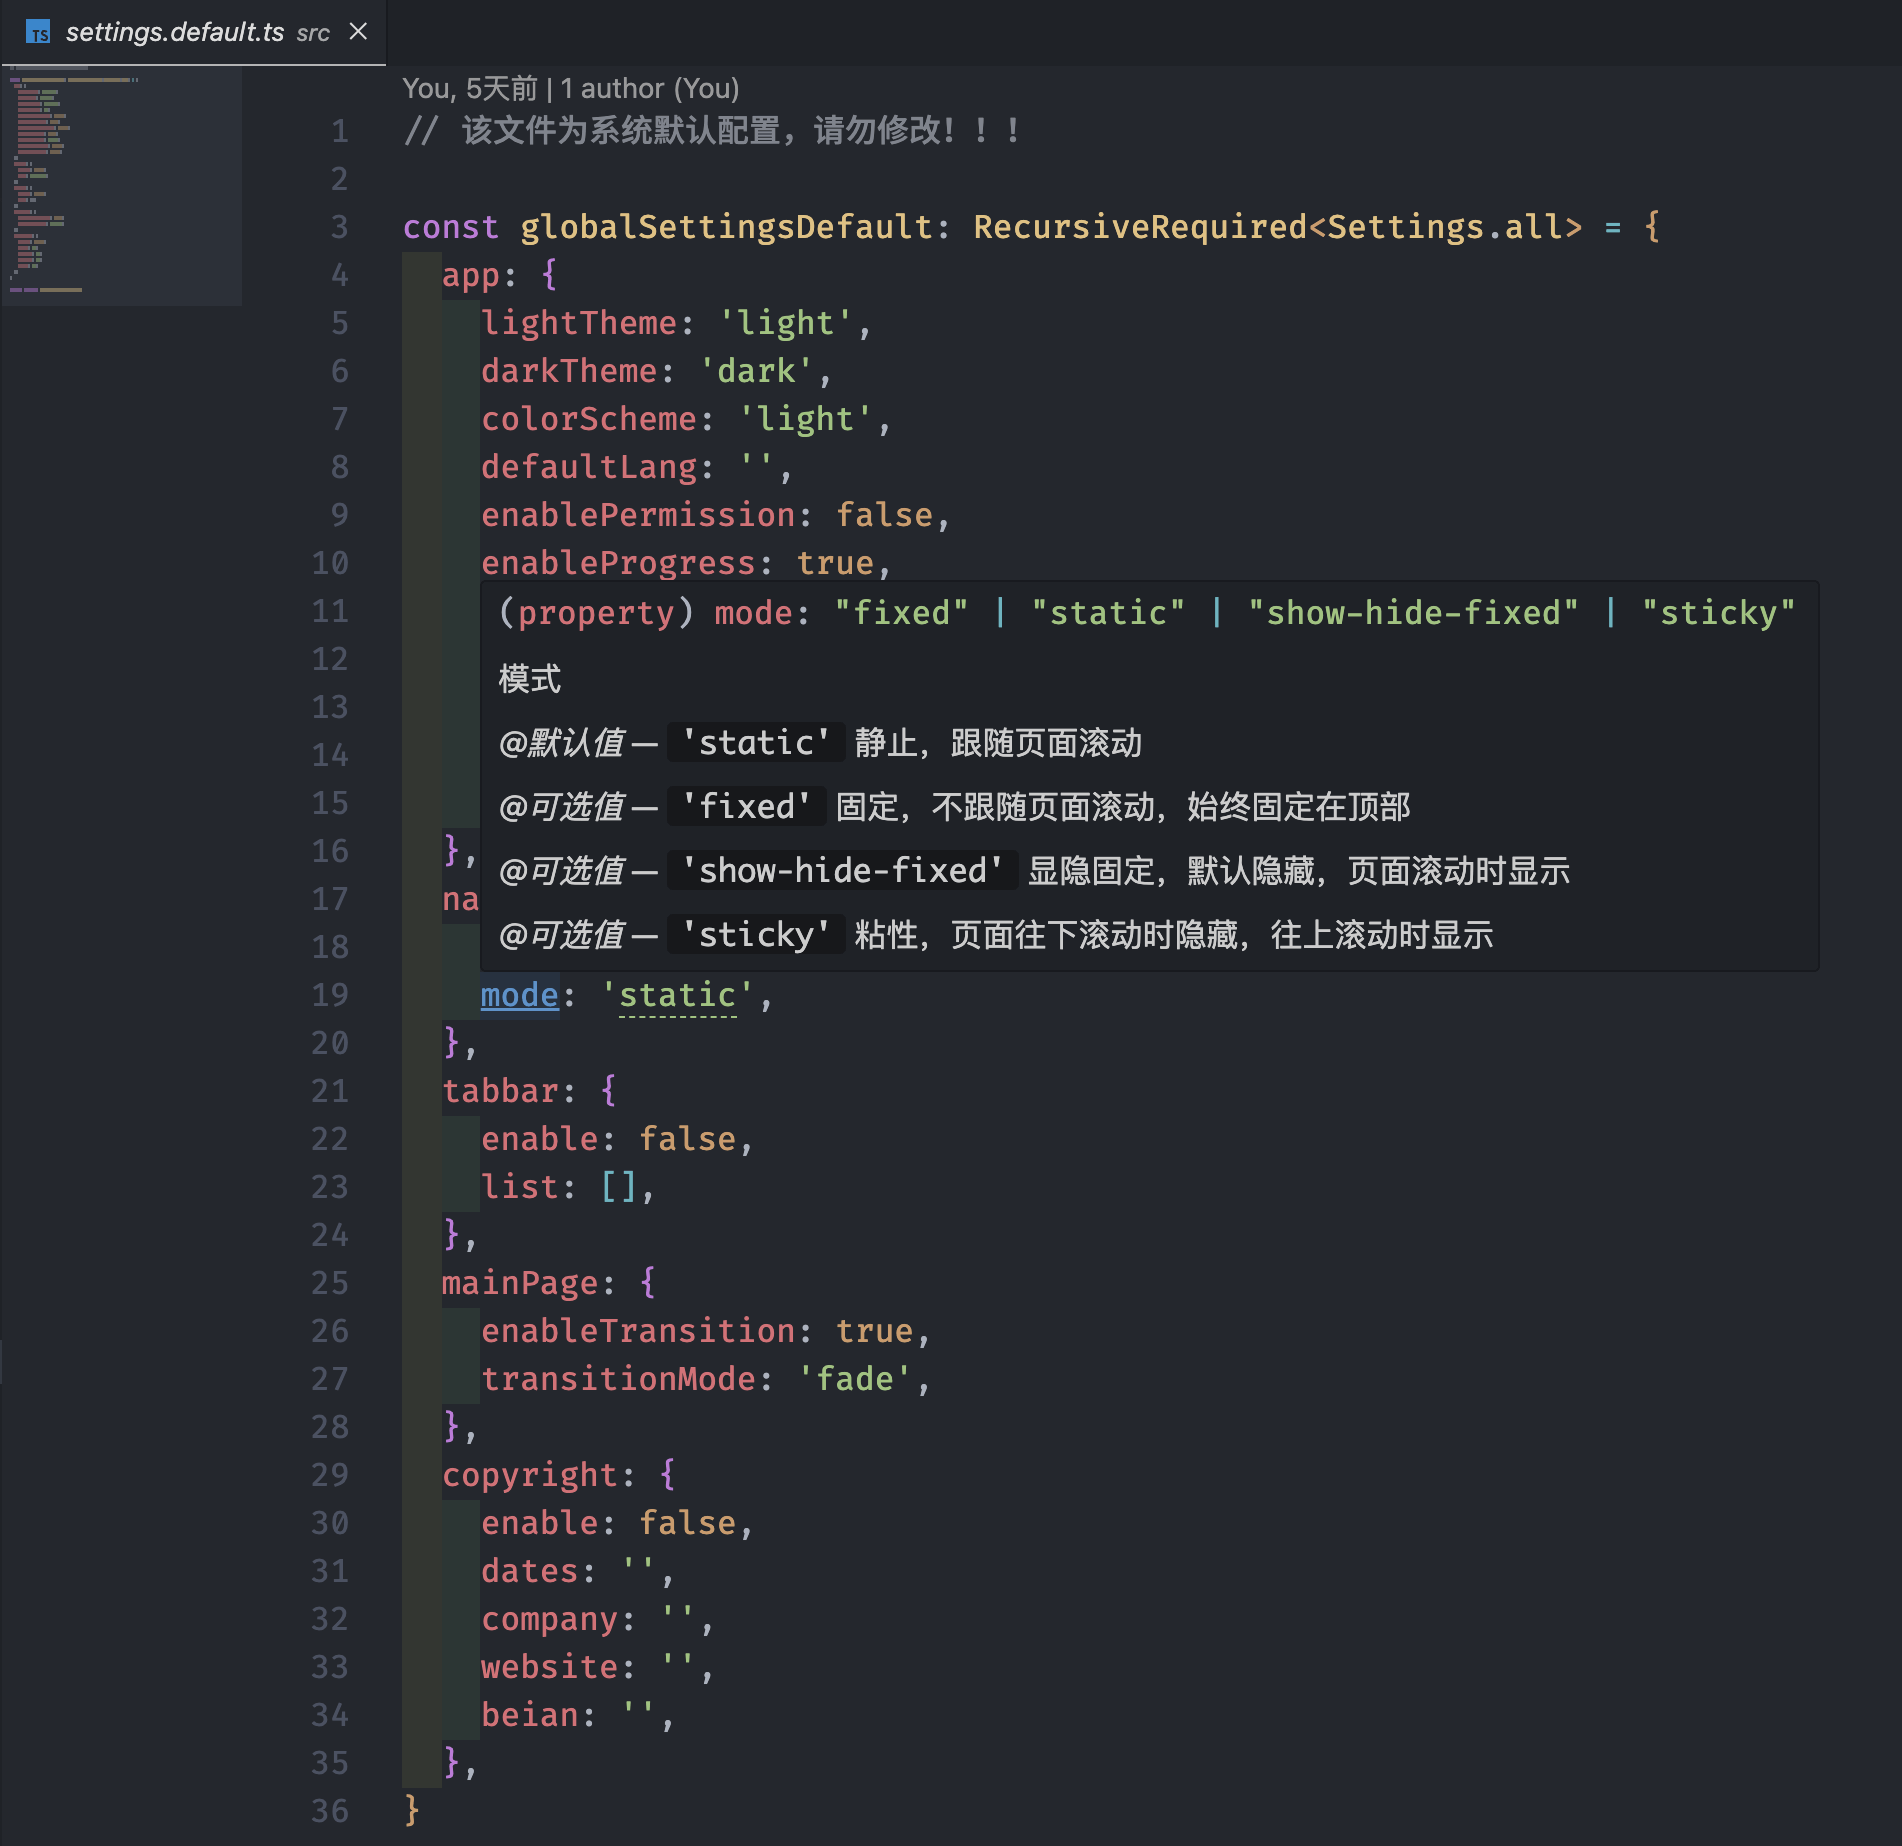Click the empty list array brackets
The height and width of the screenshot is (1846, 1902).
pyautogui.click(x=618, y=1187)
